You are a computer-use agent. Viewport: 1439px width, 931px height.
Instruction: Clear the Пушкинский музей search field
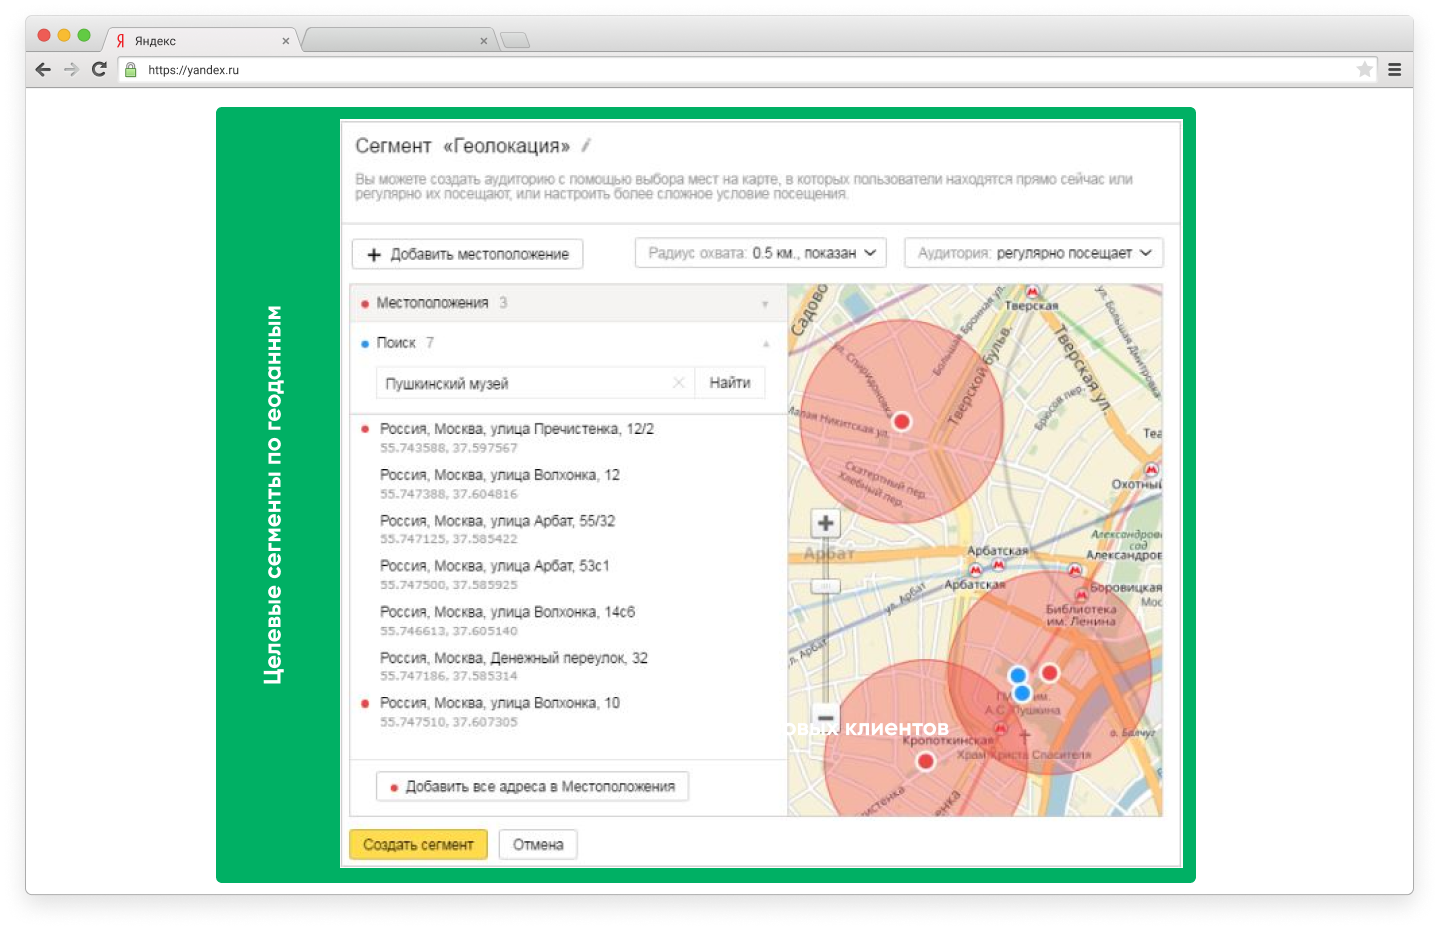pos(679,383)
